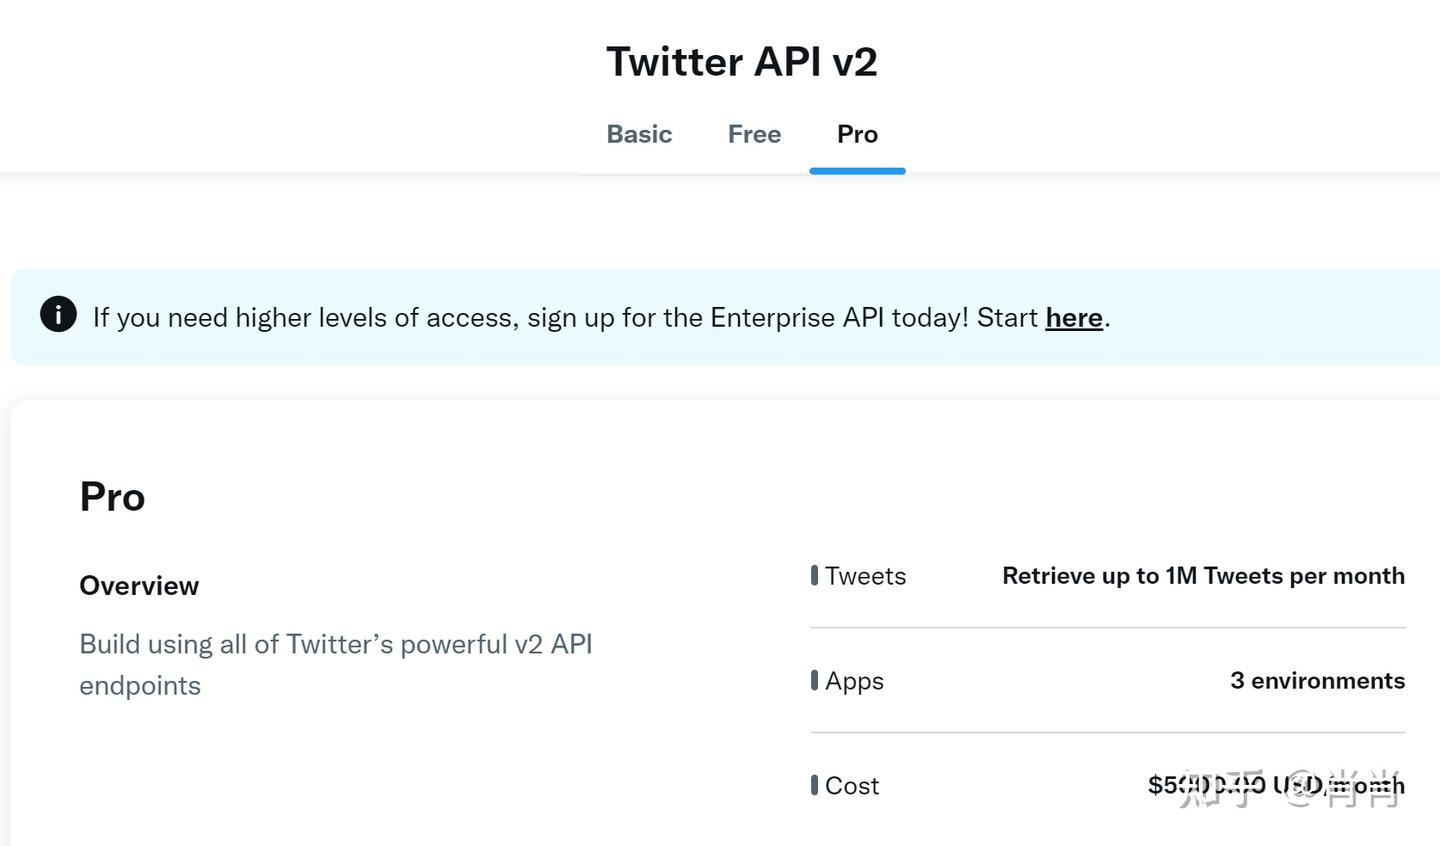Click the "Tweets" row label
1440x846 pixels.
pyautogui.click(x=865, y=576)
